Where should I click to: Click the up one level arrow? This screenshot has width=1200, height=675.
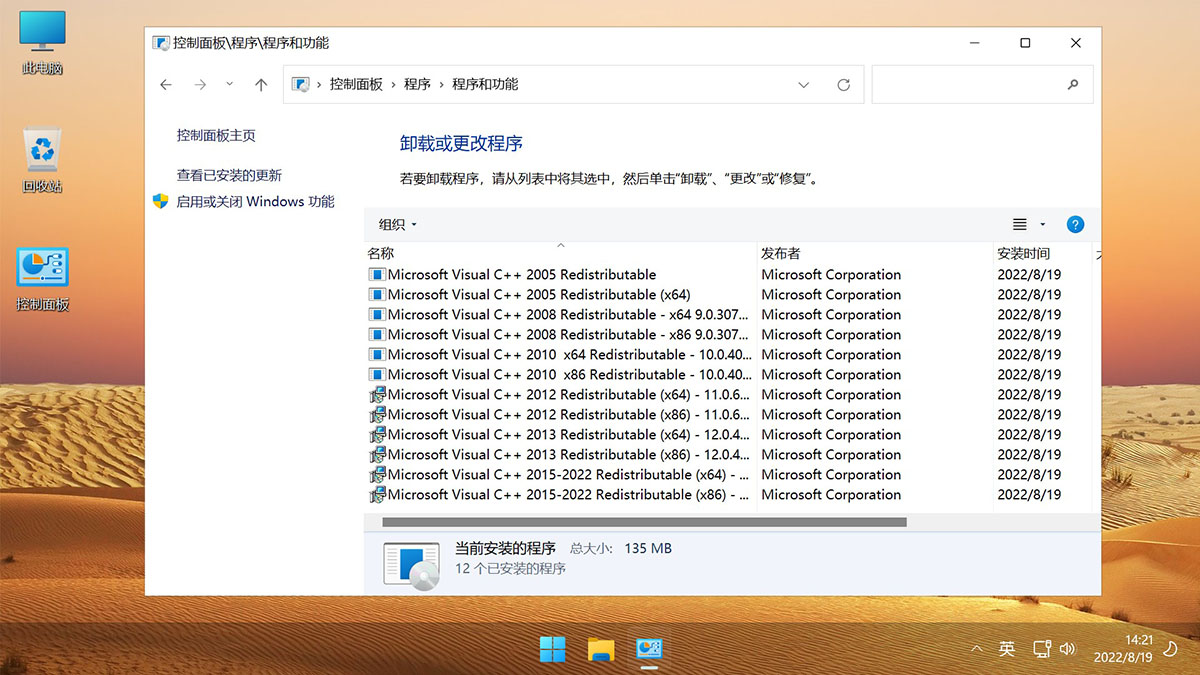pyautogui.click(x=261, y=85)
